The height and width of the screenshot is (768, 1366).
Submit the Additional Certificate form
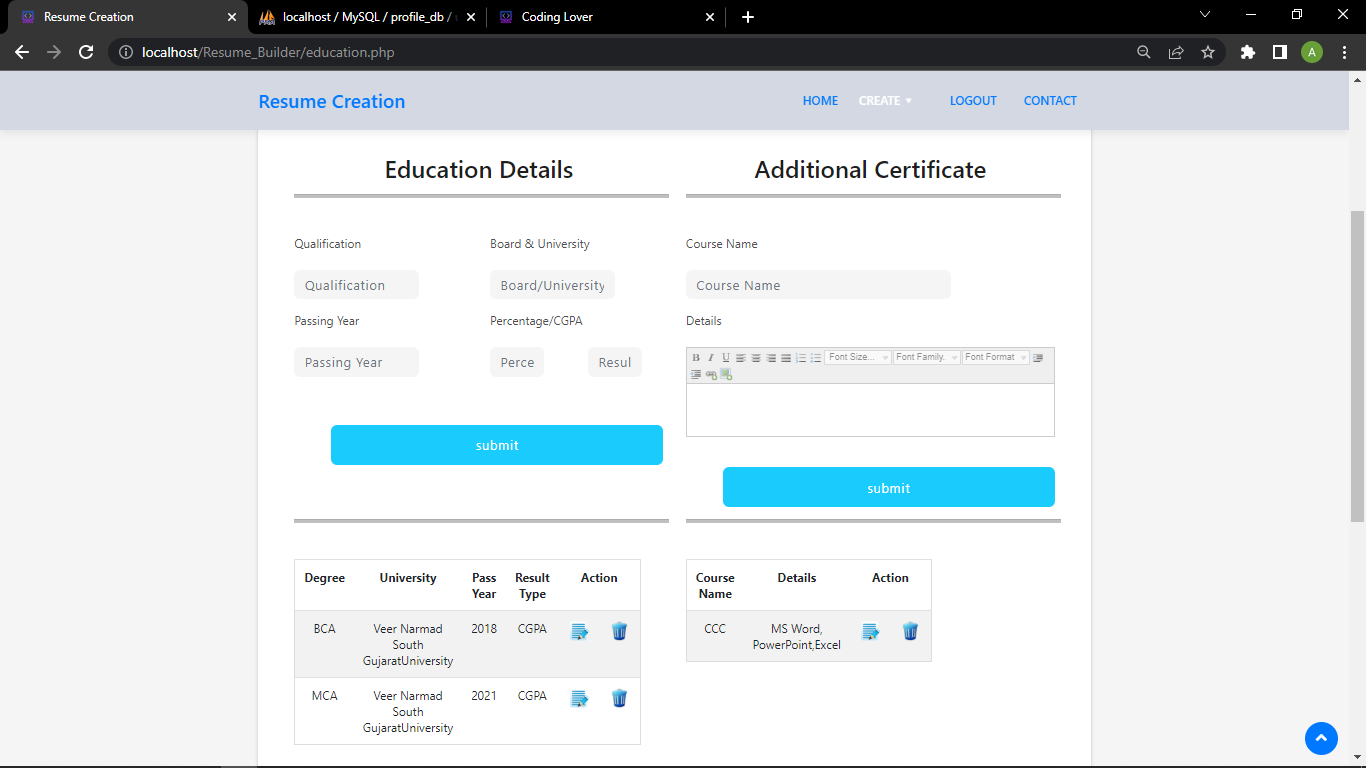[x=889, y=487]
